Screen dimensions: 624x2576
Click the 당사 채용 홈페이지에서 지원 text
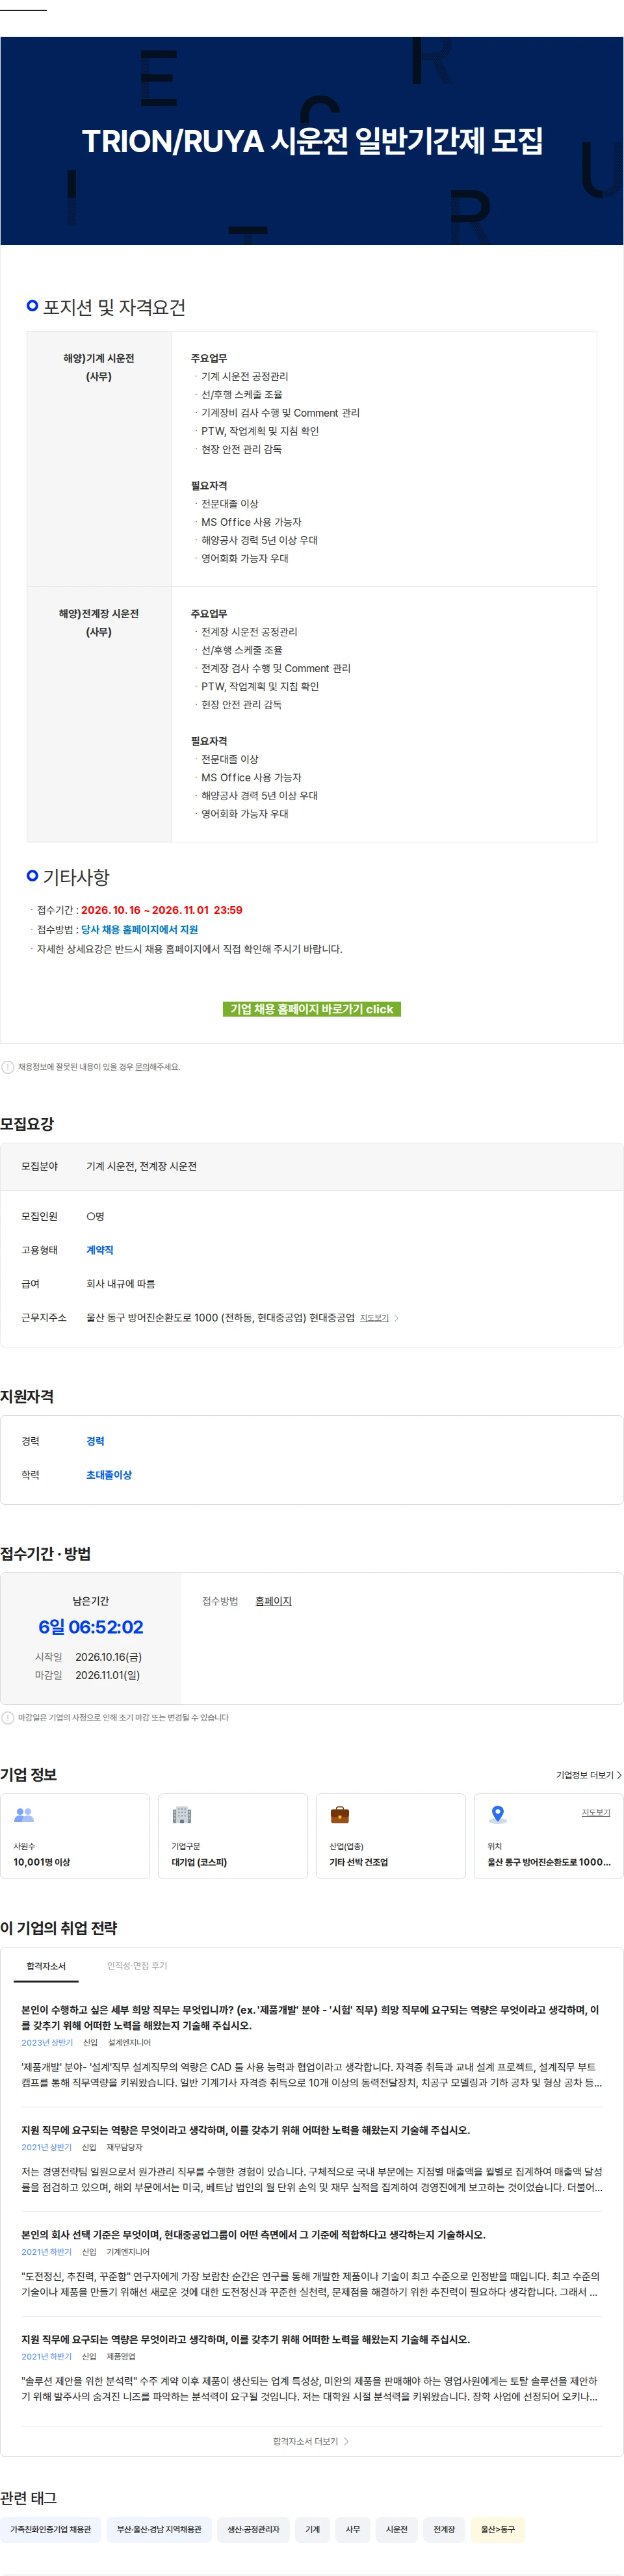(x=139, y=929)
